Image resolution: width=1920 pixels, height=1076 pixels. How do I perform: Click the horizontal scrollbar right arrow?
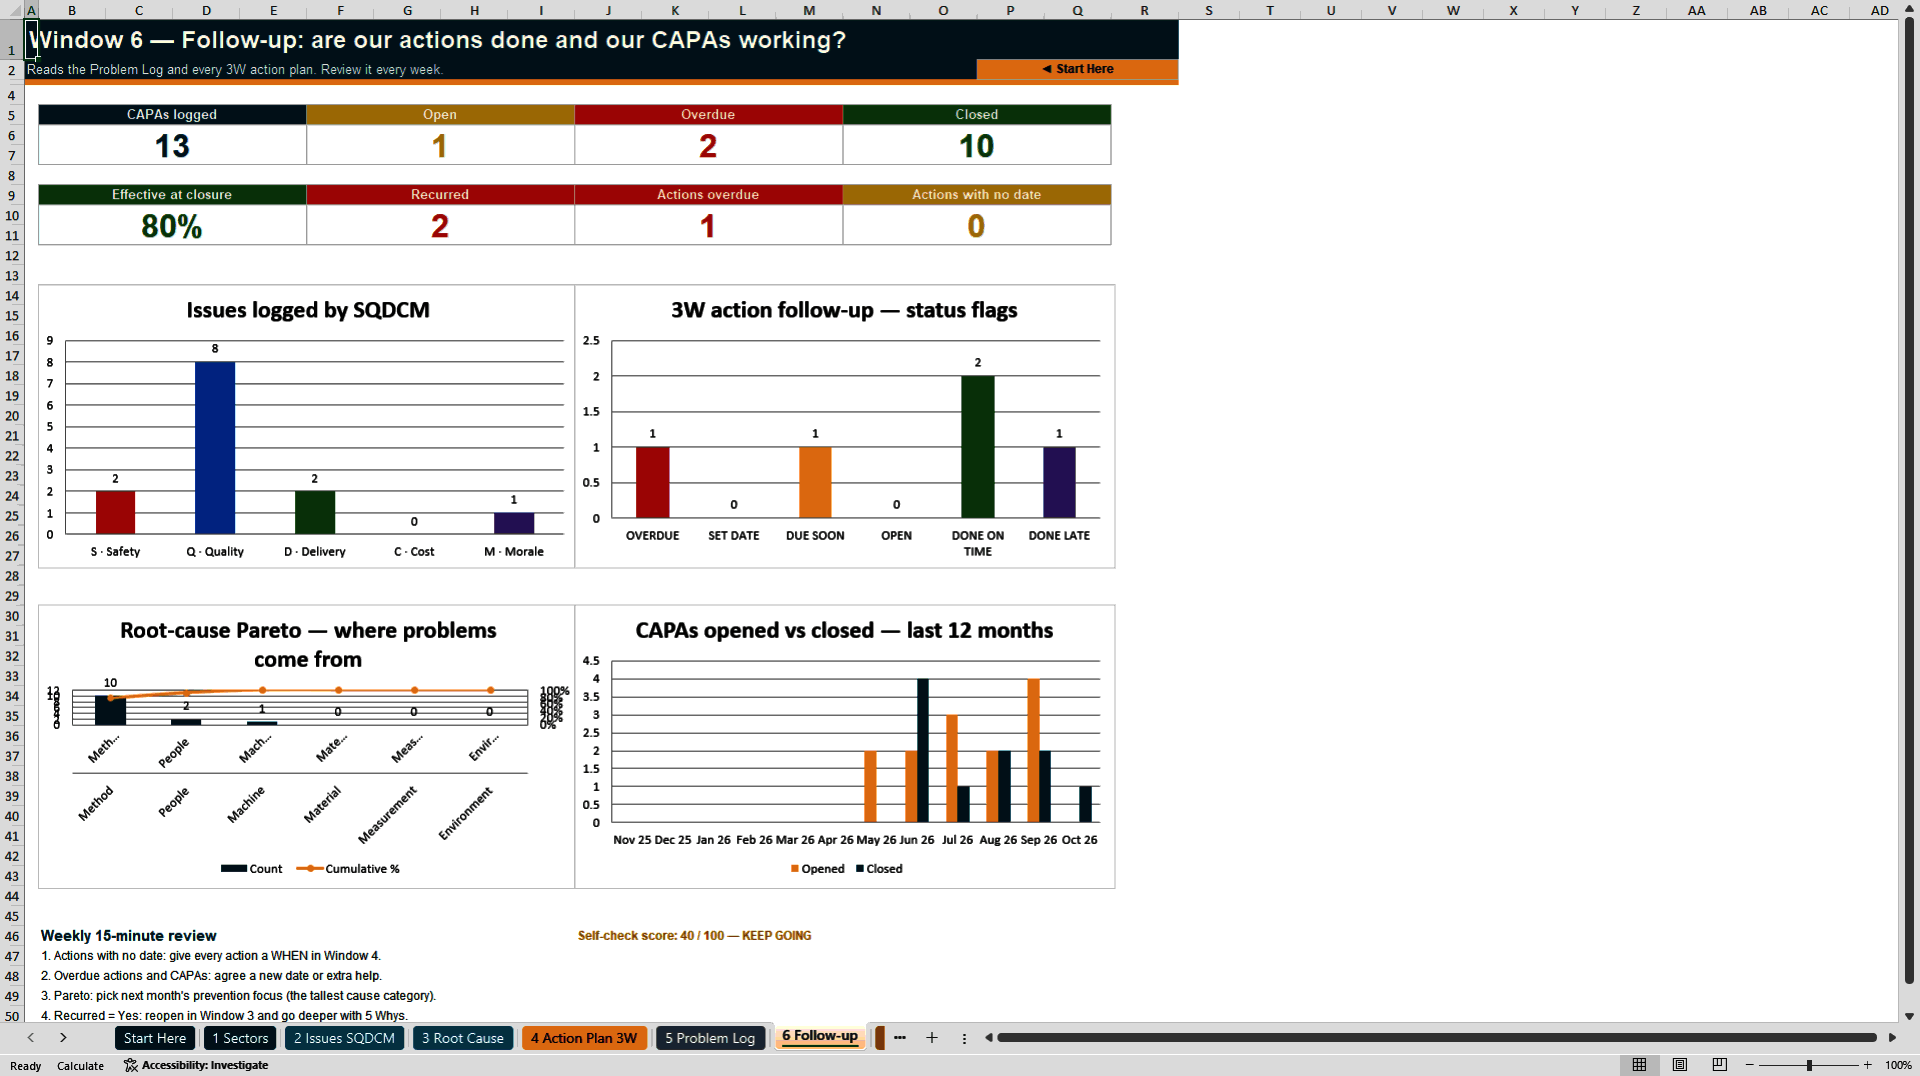[x=1892, y=1038]
